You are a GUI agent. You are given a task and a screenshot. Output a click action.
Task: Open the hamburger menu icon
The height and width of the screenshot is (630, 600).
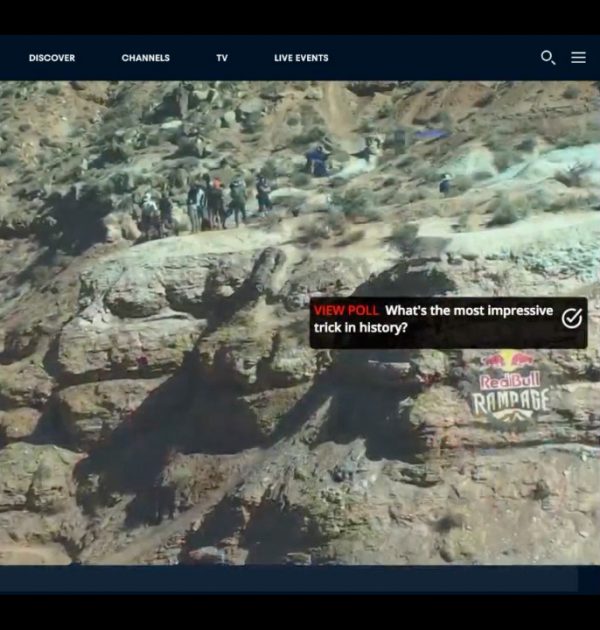(578, 57)
